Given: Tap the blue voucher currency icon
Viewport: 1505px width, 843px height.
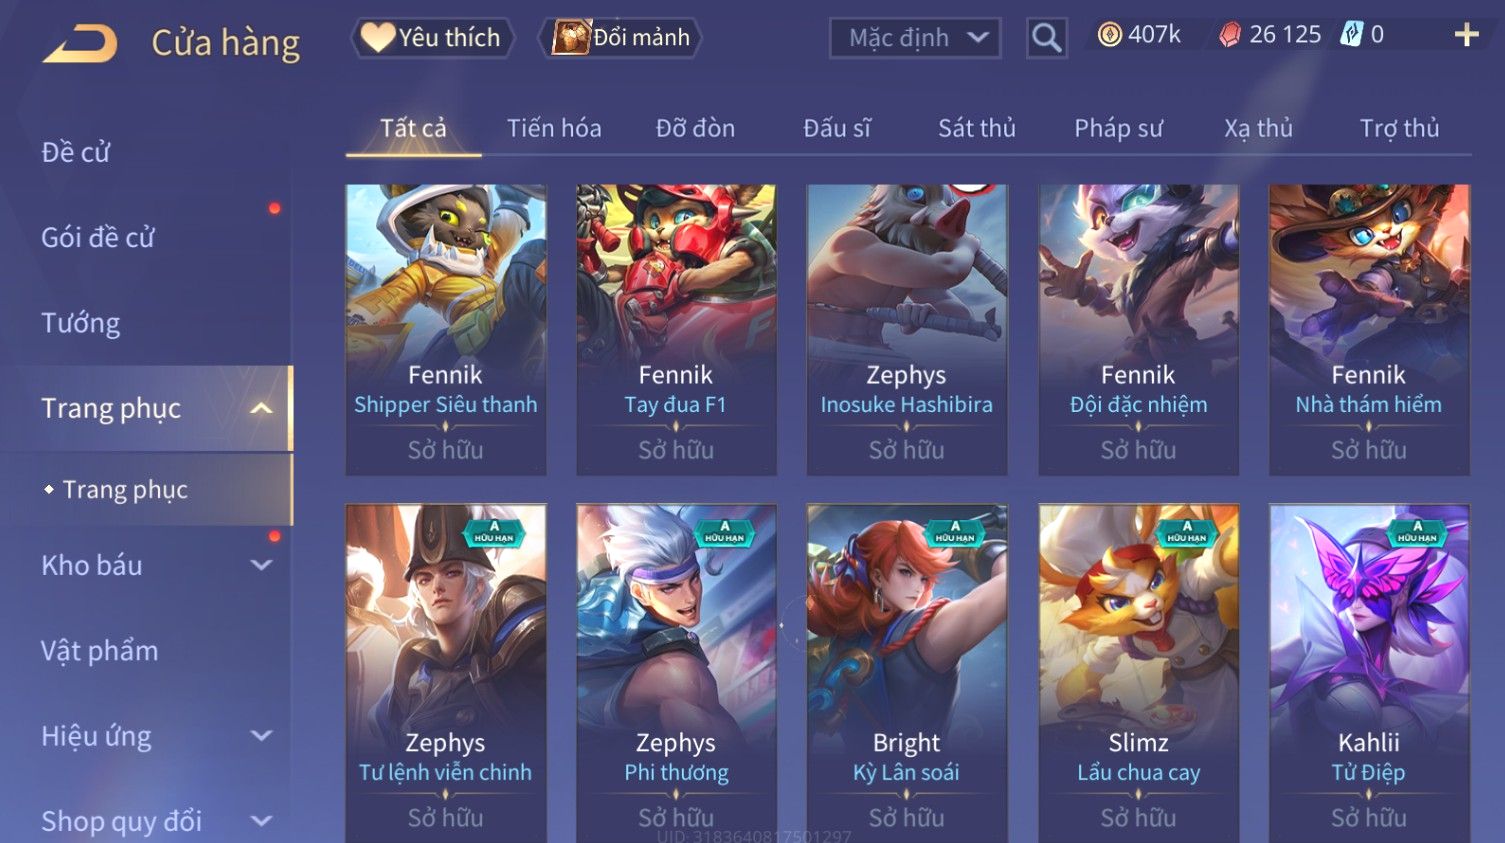Looking at the screenshot, I should point(1351,35).
